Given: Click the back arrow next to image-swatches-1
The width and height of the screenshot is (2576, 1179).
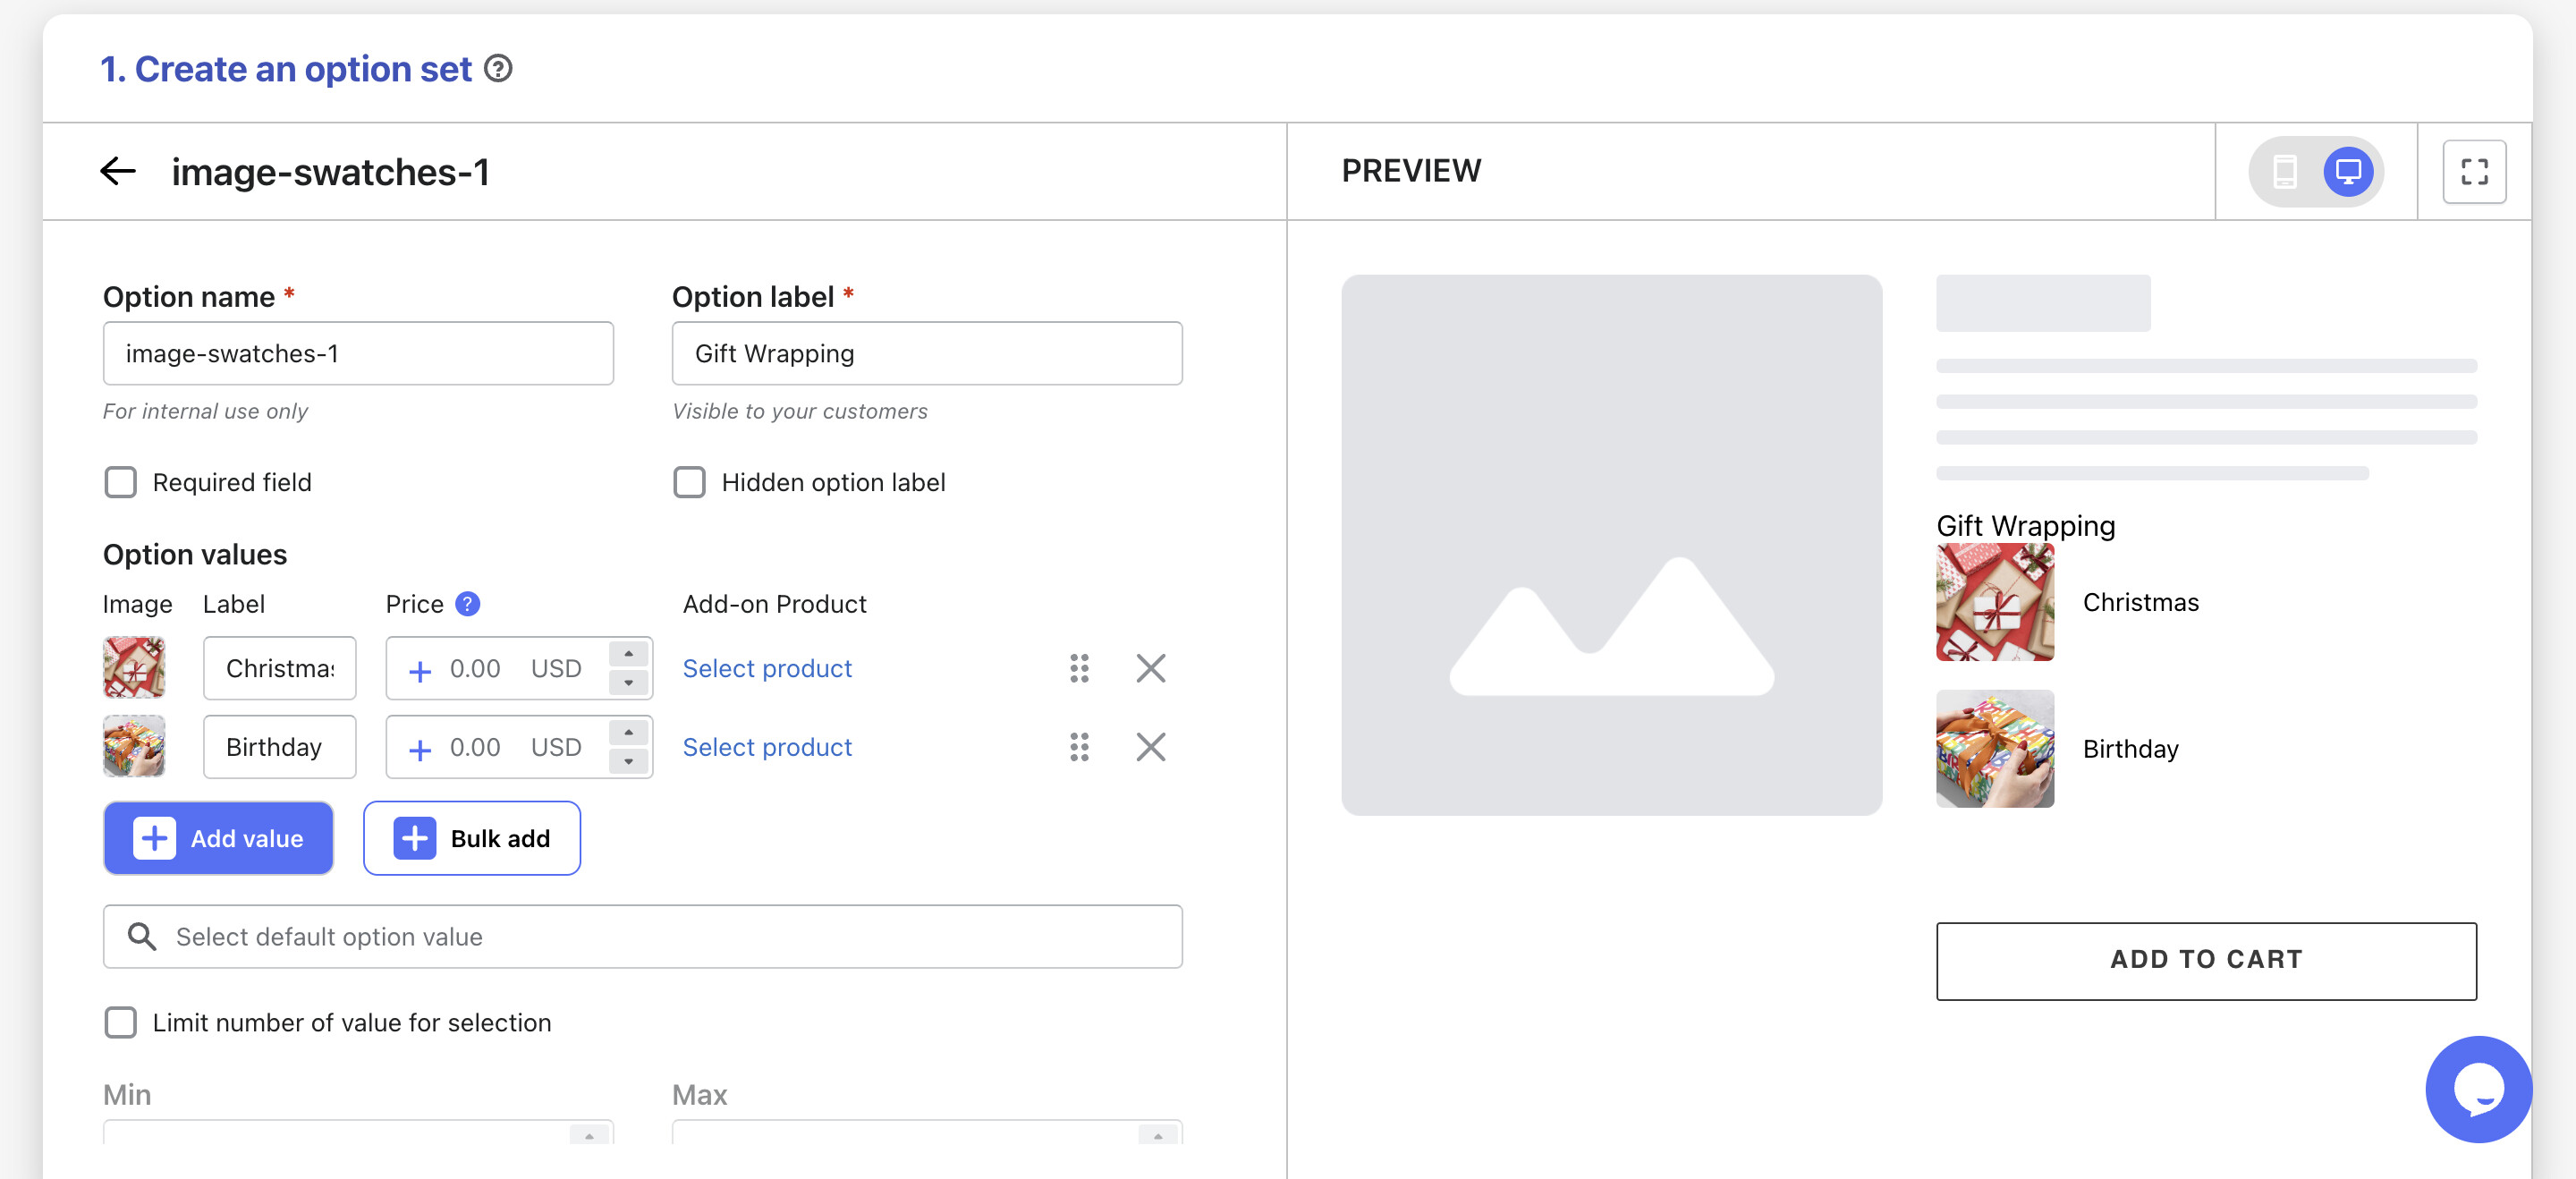Looking at the screenshot, I should pyautogui.click(x=118, y=171).
